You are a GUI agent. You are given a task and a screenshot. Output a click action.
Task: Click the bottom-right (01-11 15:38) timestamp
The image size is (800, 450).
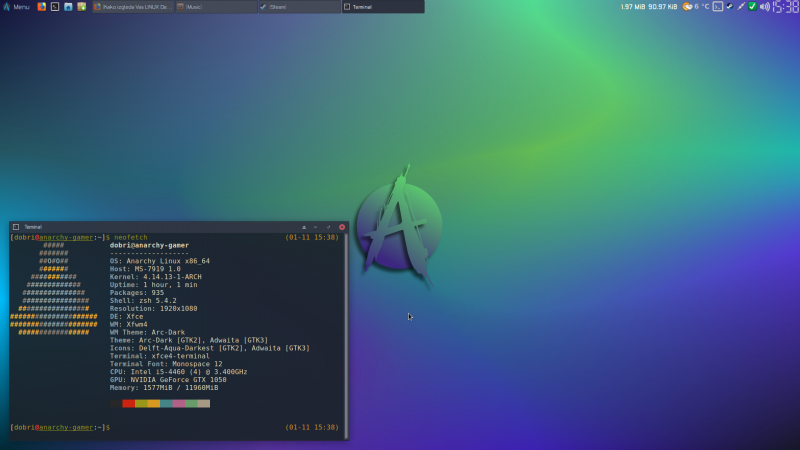312,428
